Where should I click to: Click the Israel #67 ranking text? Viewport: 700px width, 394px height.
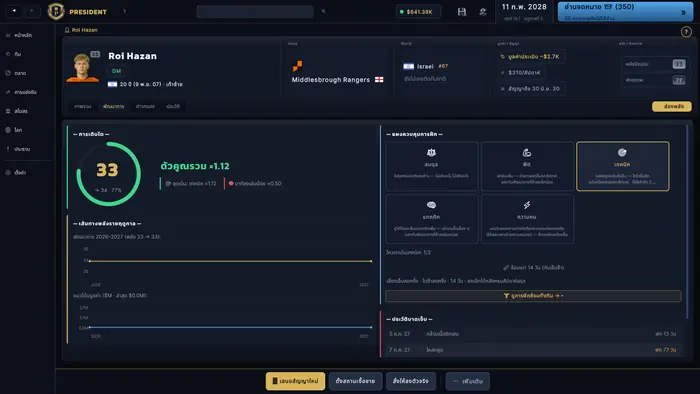pos(432,66)
